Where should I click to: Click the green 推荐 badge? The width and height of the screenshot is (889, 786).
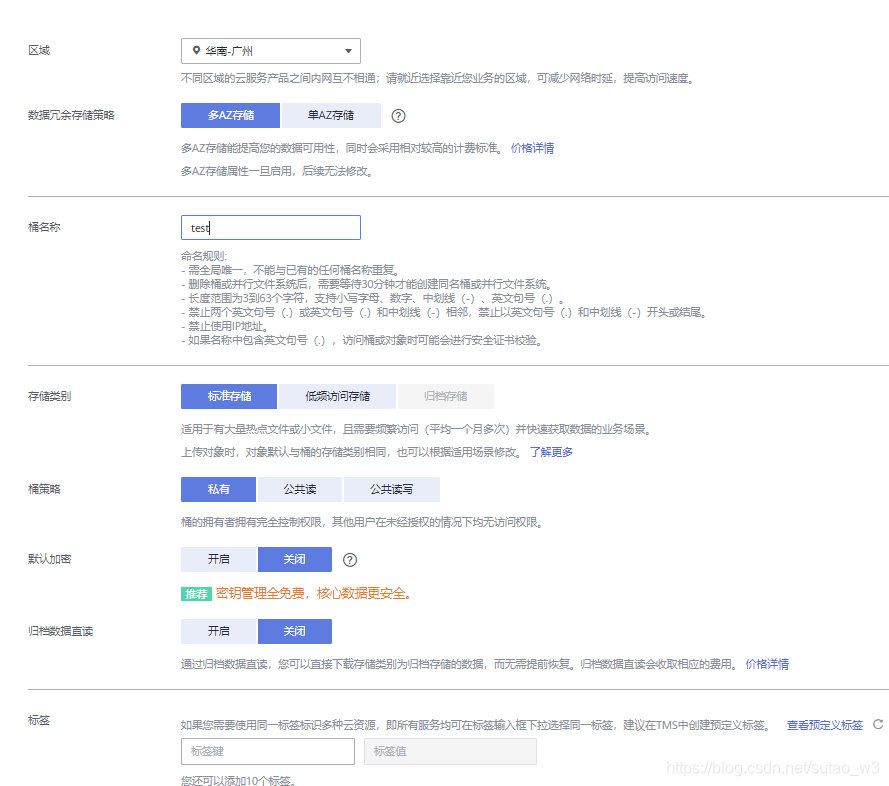click(x=196, y=594)
